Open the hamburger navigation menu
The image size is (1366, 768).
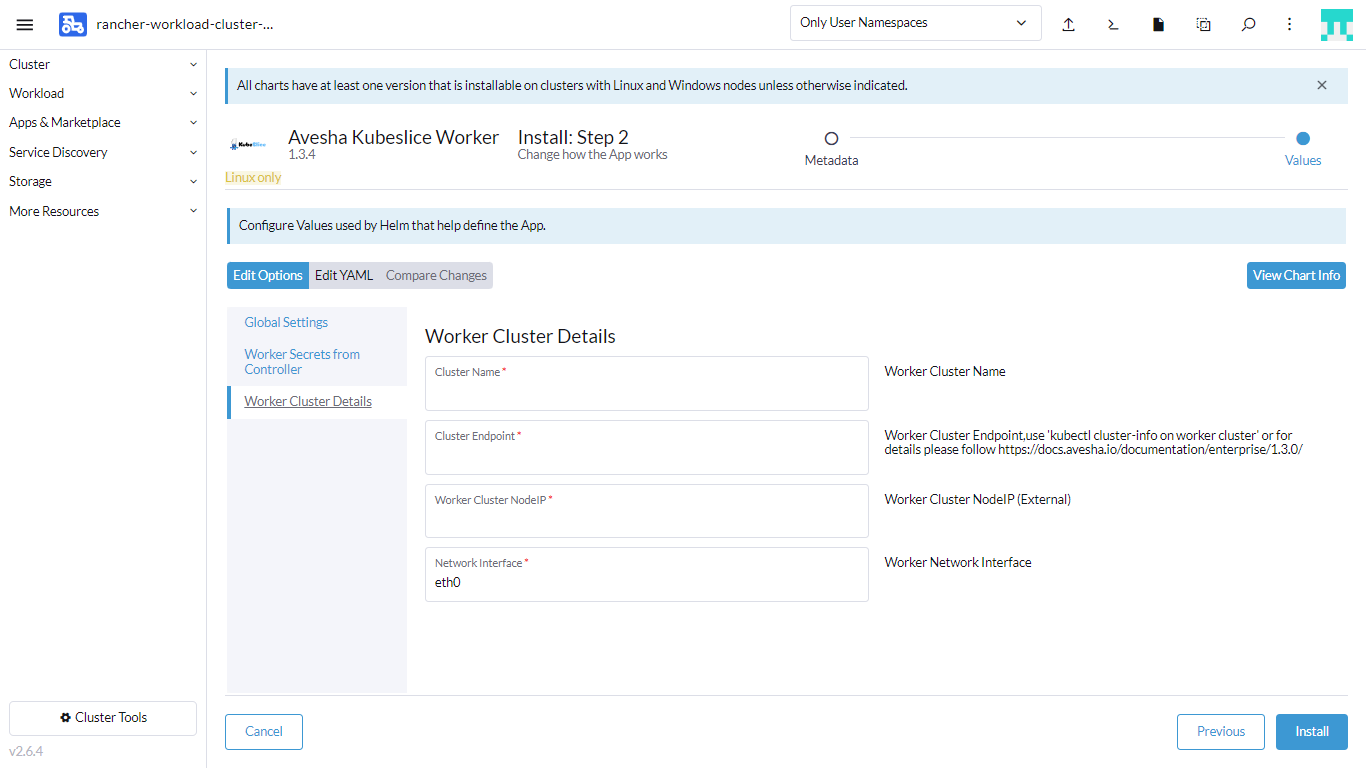25,25
